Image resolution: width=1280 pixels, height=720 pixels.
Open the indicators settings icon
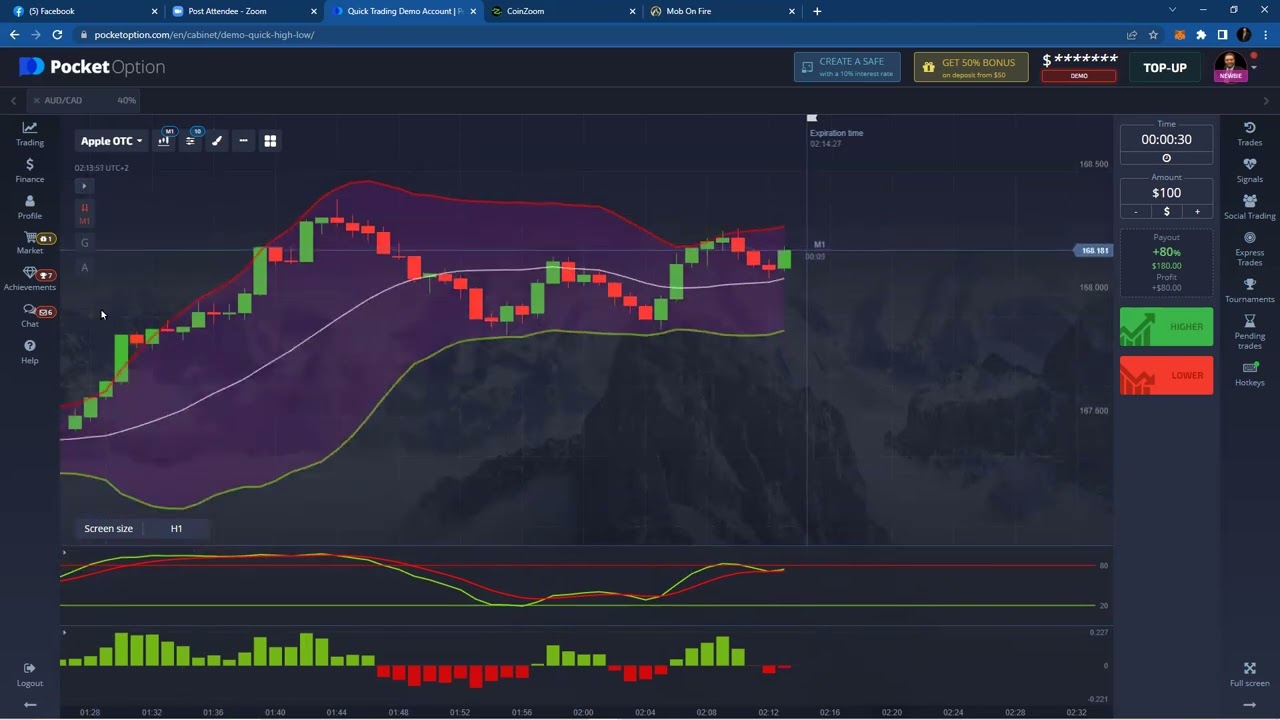pyautogui.click(x=190, y=141)
